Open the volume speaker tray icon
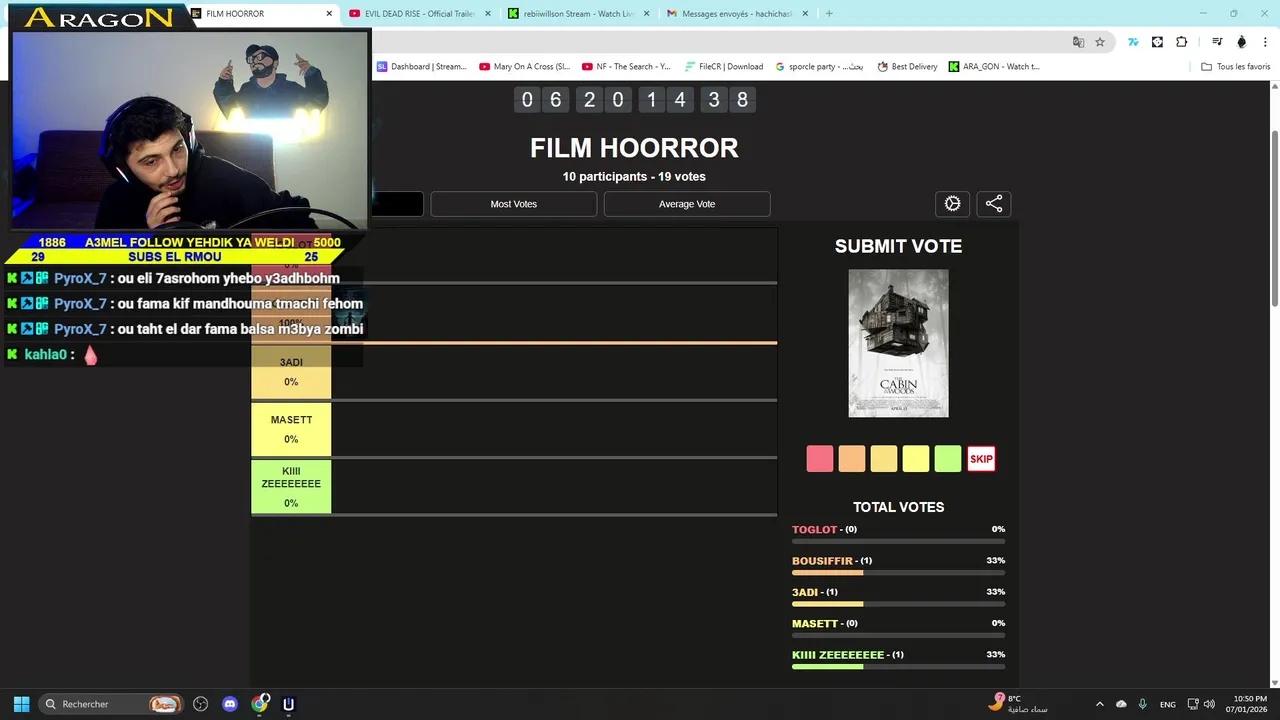Screen dimensions: 1280x720 coord(1209,704)
